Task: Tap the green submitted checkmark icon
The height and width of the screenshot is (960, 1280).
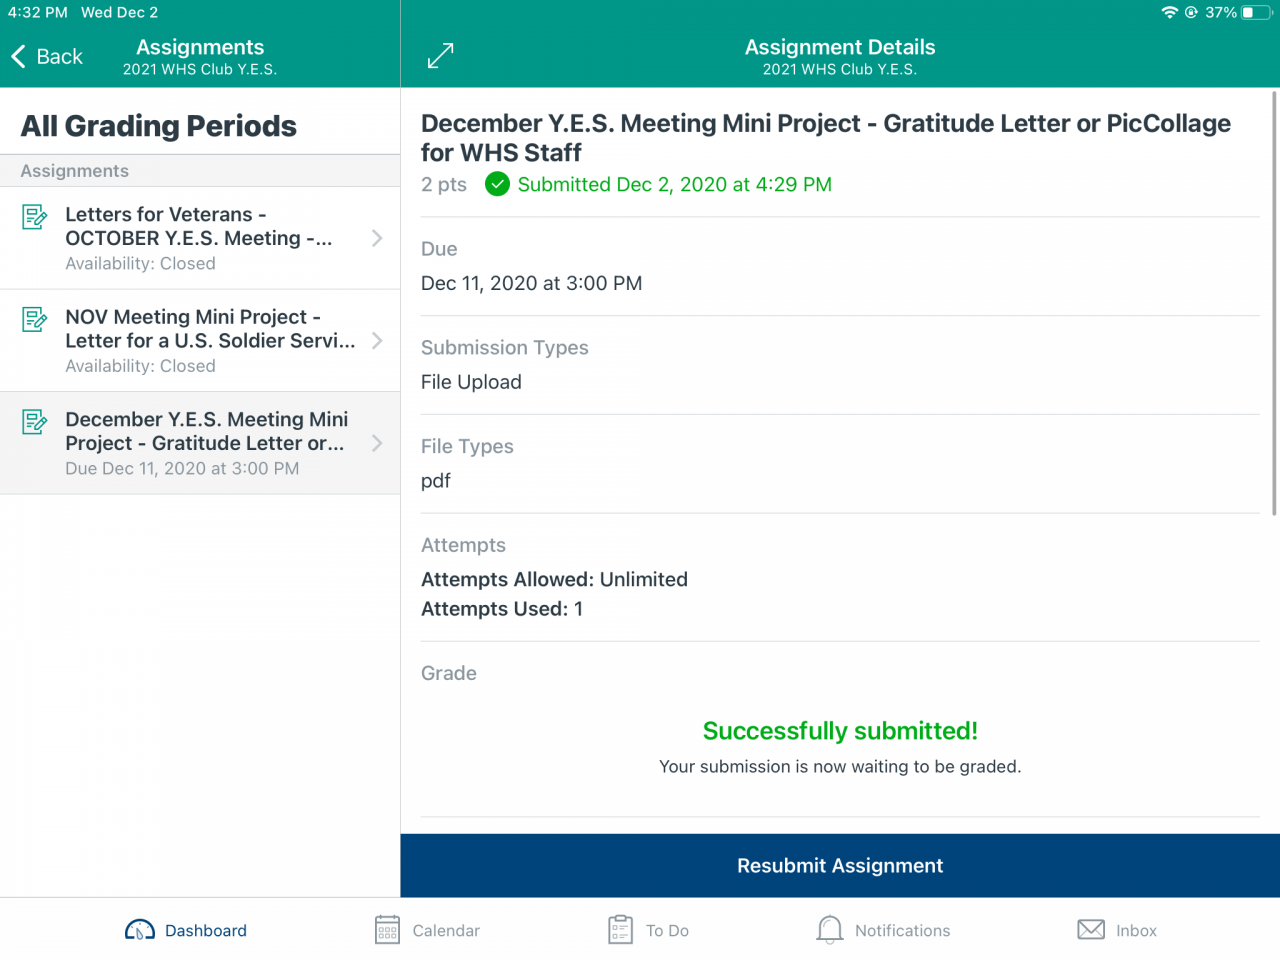Action: click(497, 184)
